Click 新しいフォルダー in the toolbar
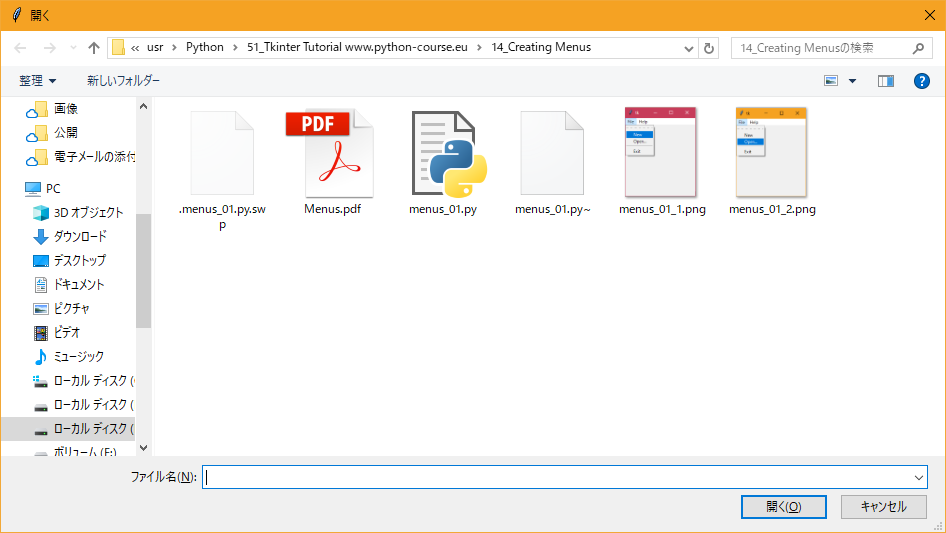 pos(123,81)
